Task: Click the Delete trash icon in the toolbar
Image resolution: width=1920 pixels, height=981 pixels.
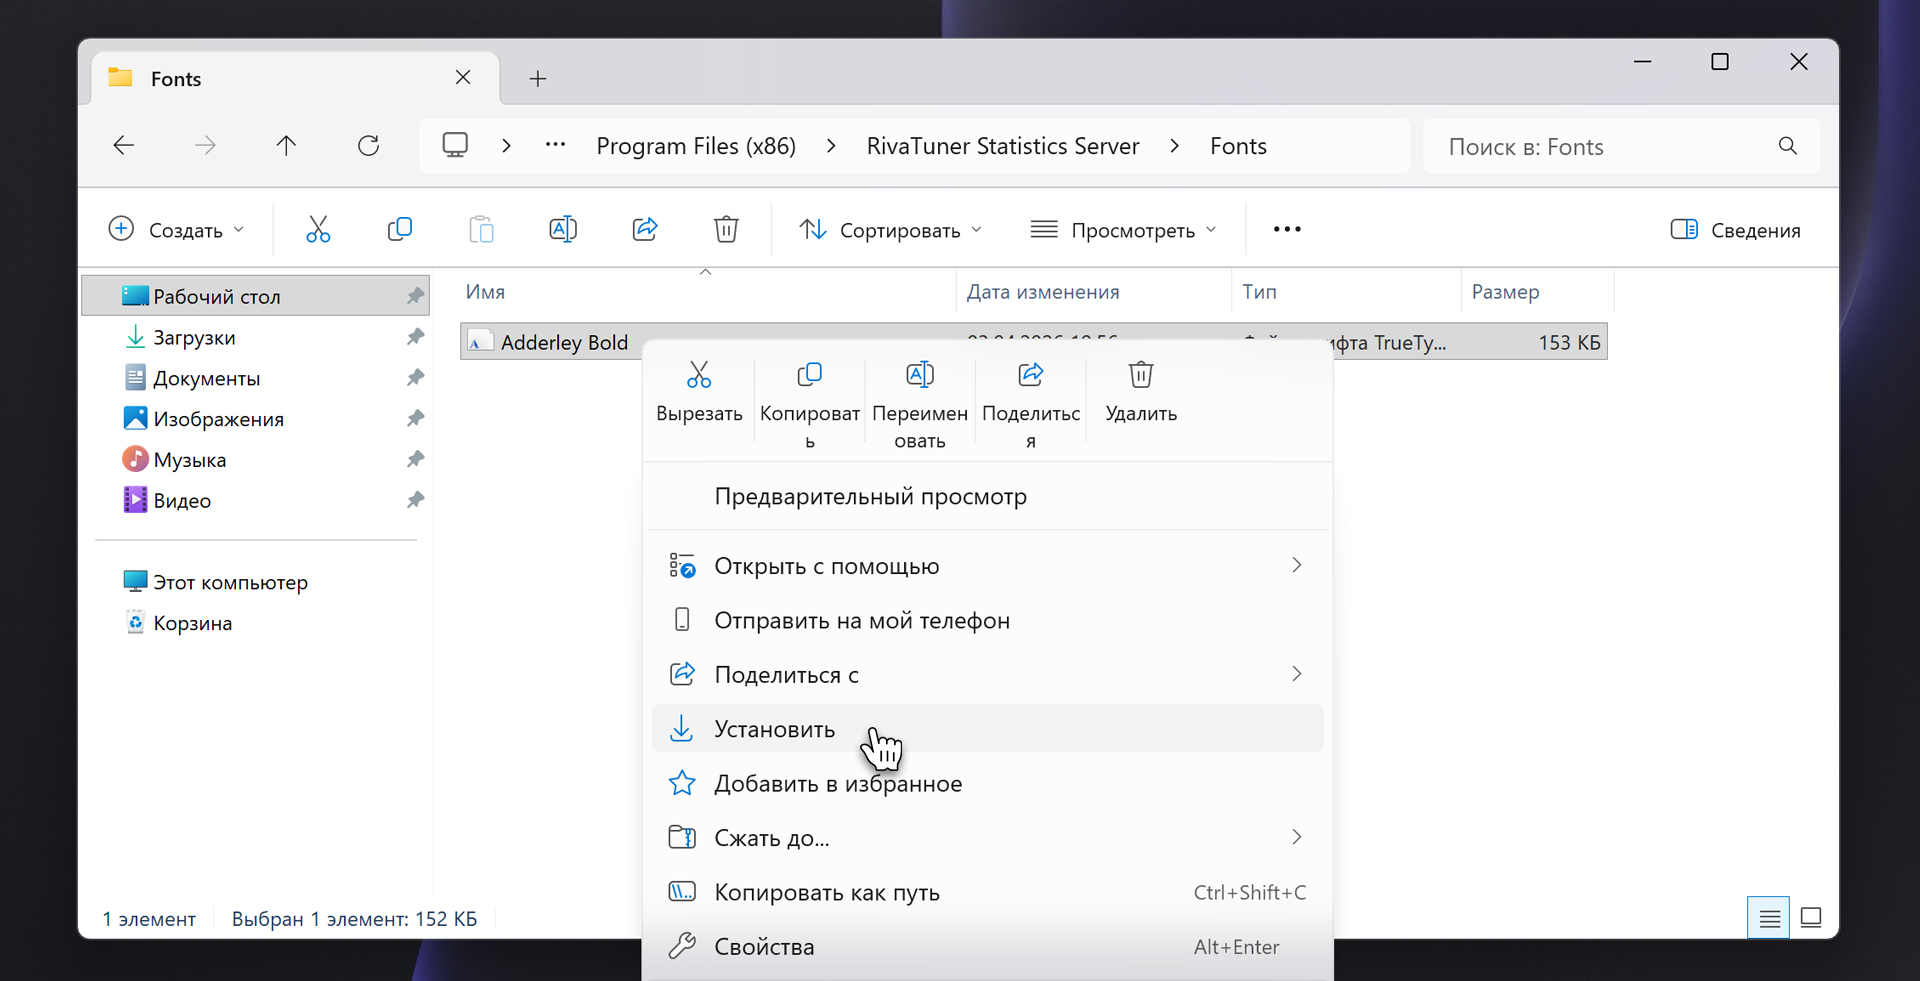Action: [x=726, y=230]
